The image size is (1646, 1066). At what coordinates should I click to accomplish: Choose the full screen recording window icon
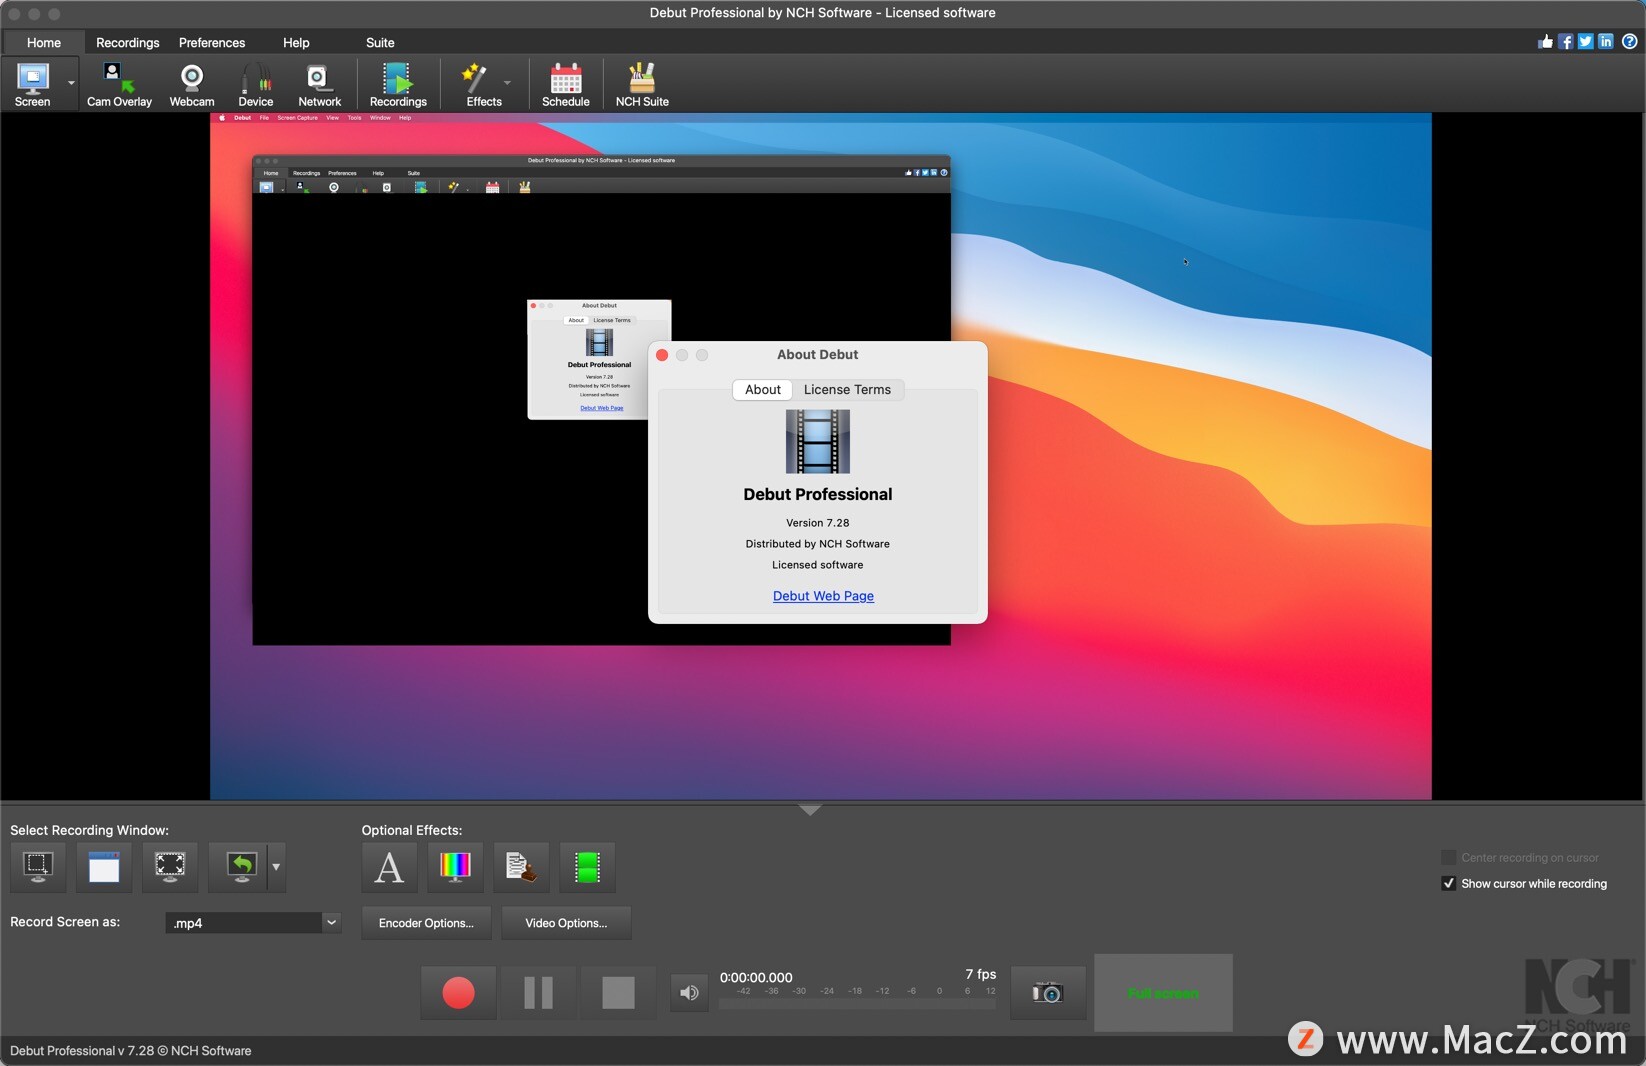[170, 866]
